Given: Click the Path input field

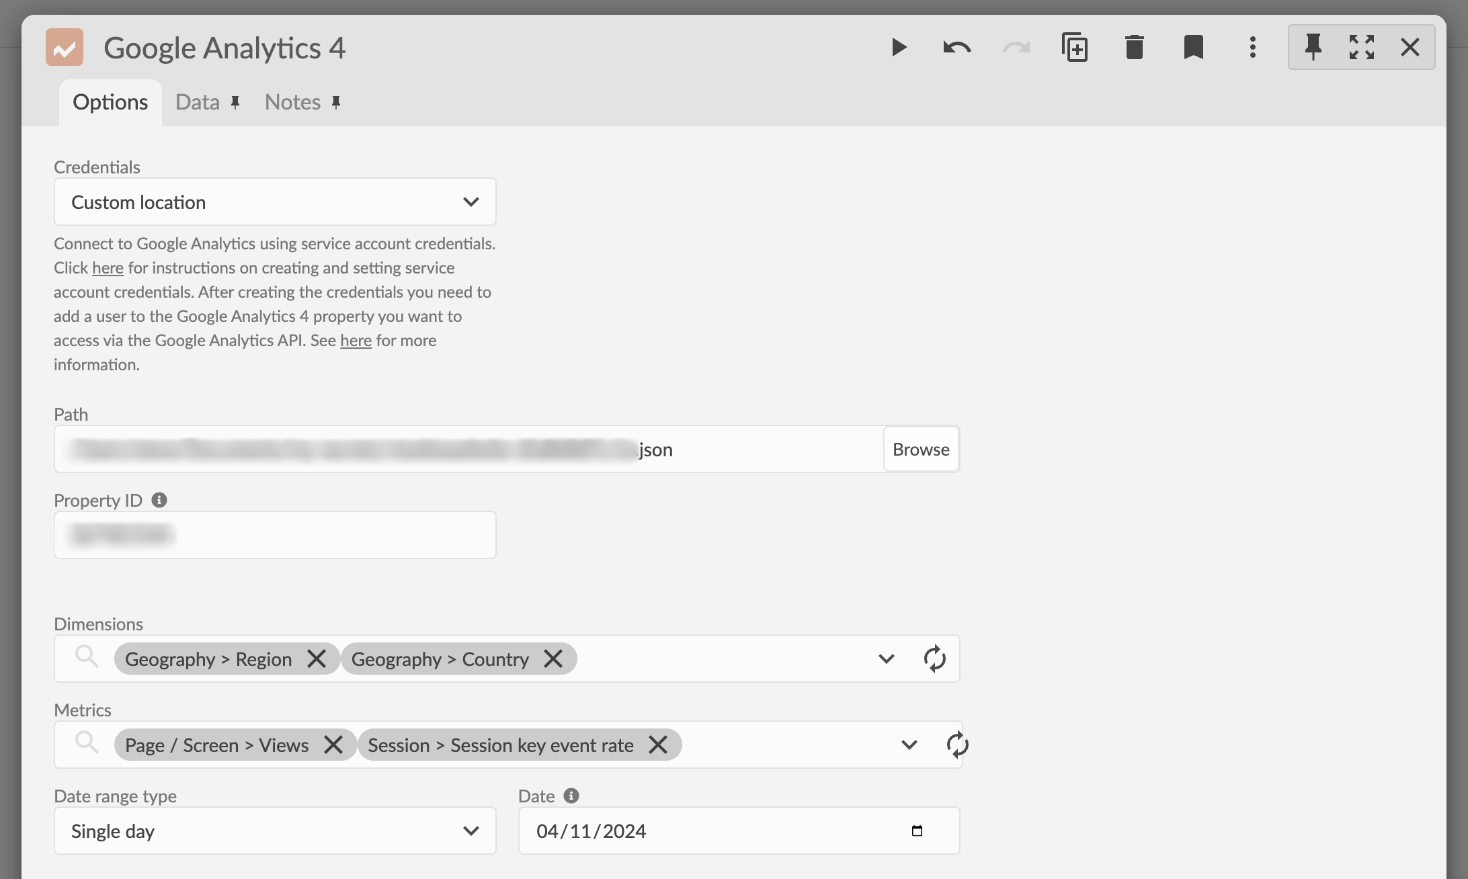Looking at the screenshot, I should coord(468,449).
